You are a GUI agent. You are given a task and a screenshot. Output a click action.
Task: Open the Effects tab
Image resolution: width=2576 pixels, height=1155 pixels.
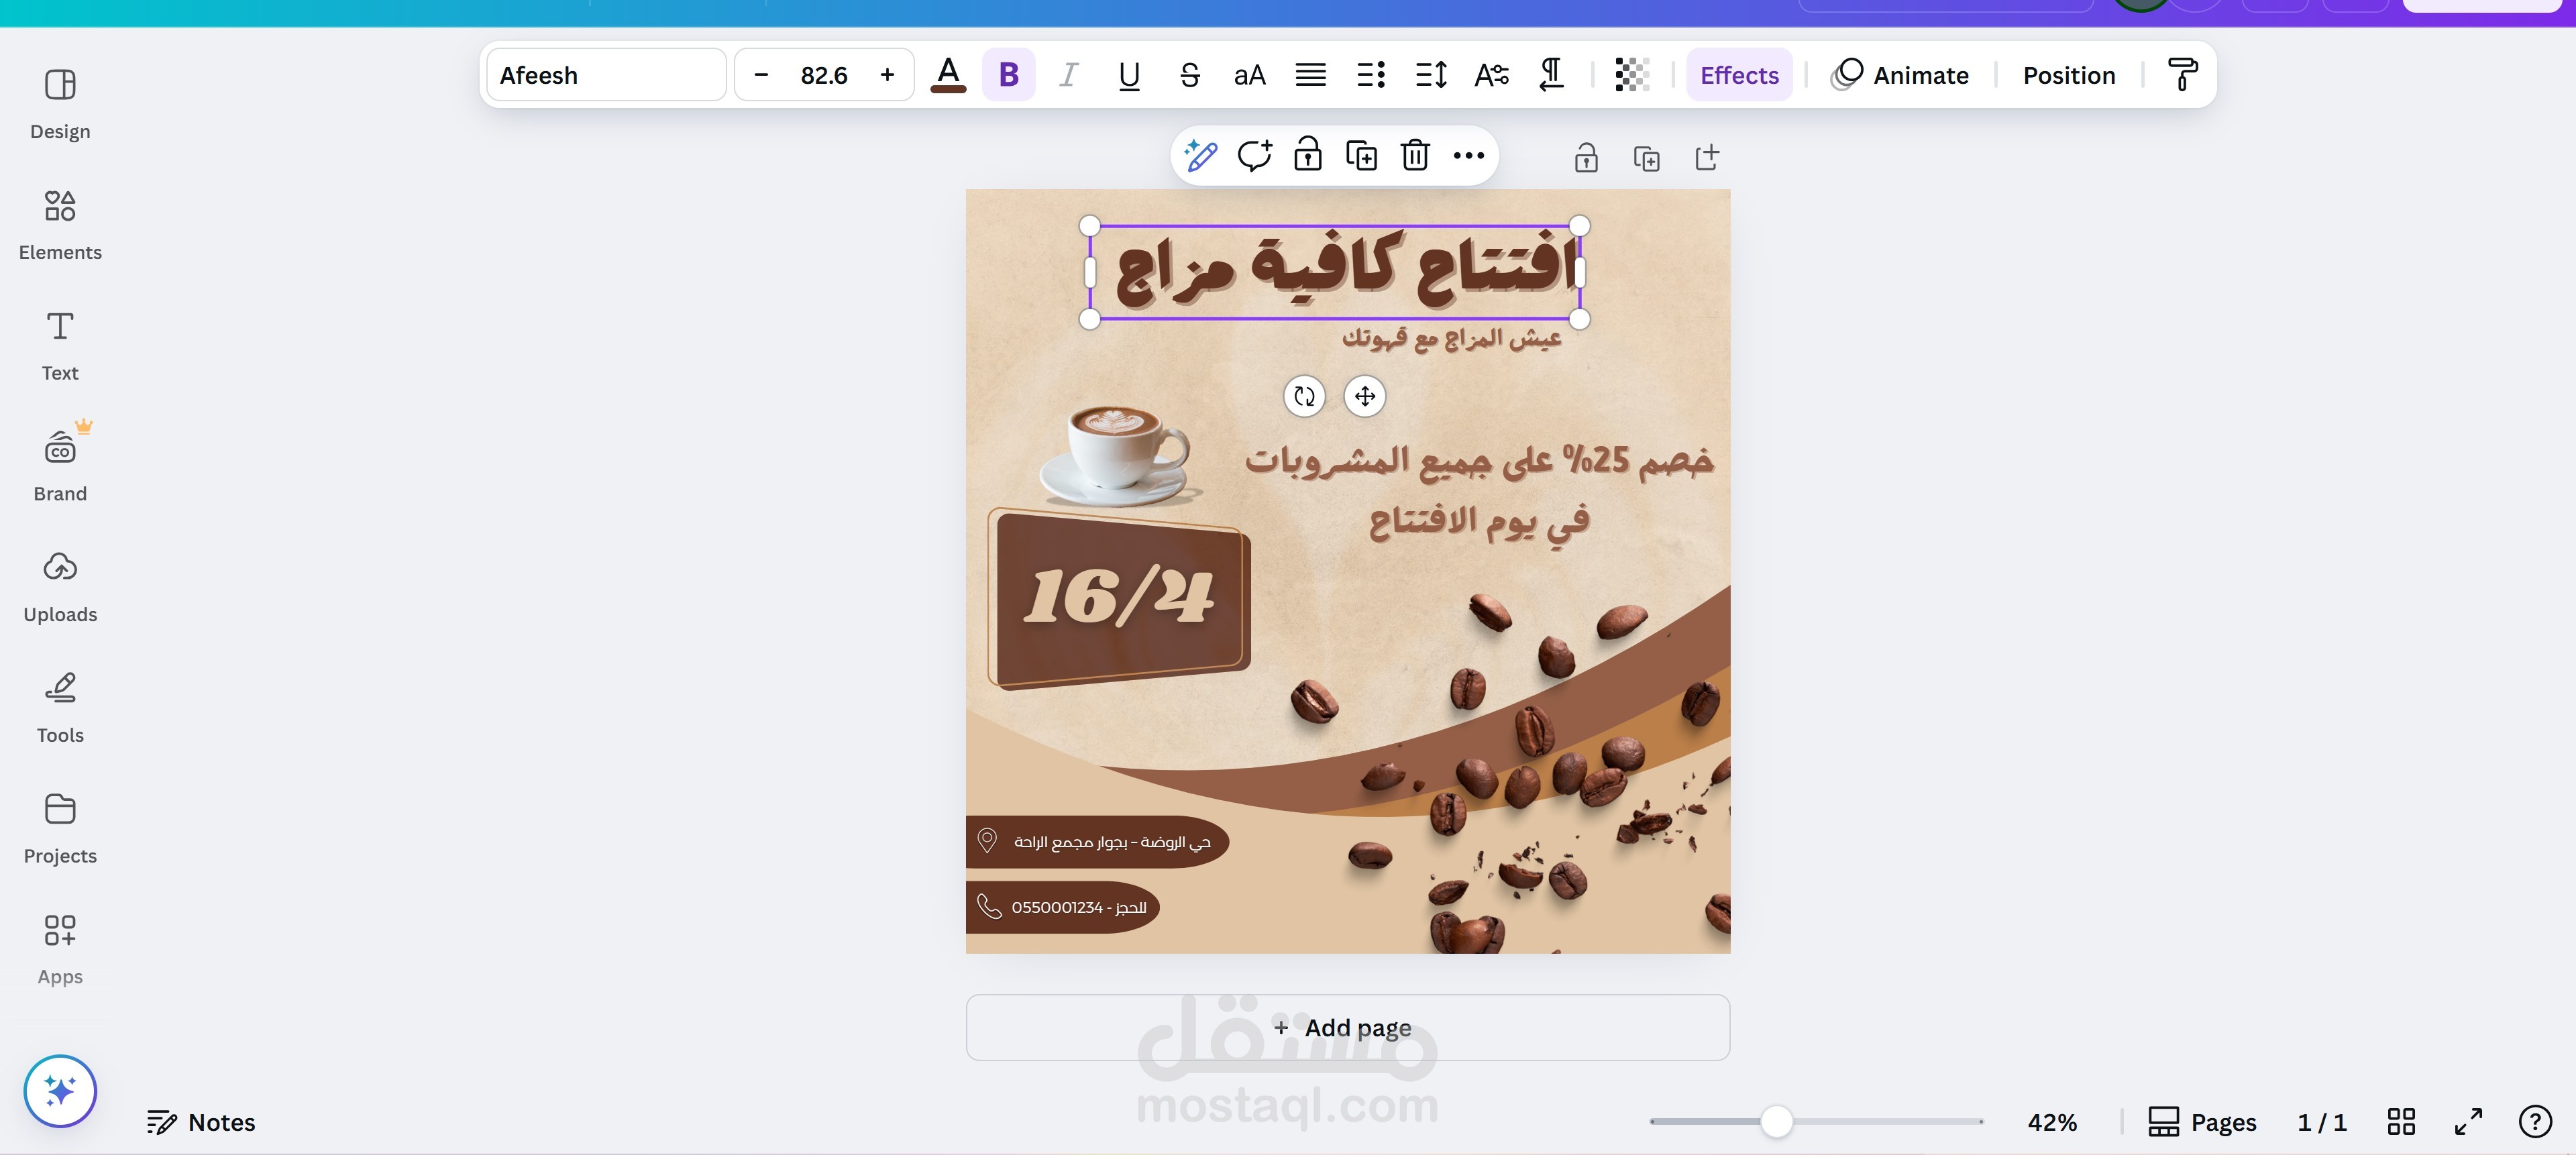pos(1739,75)
